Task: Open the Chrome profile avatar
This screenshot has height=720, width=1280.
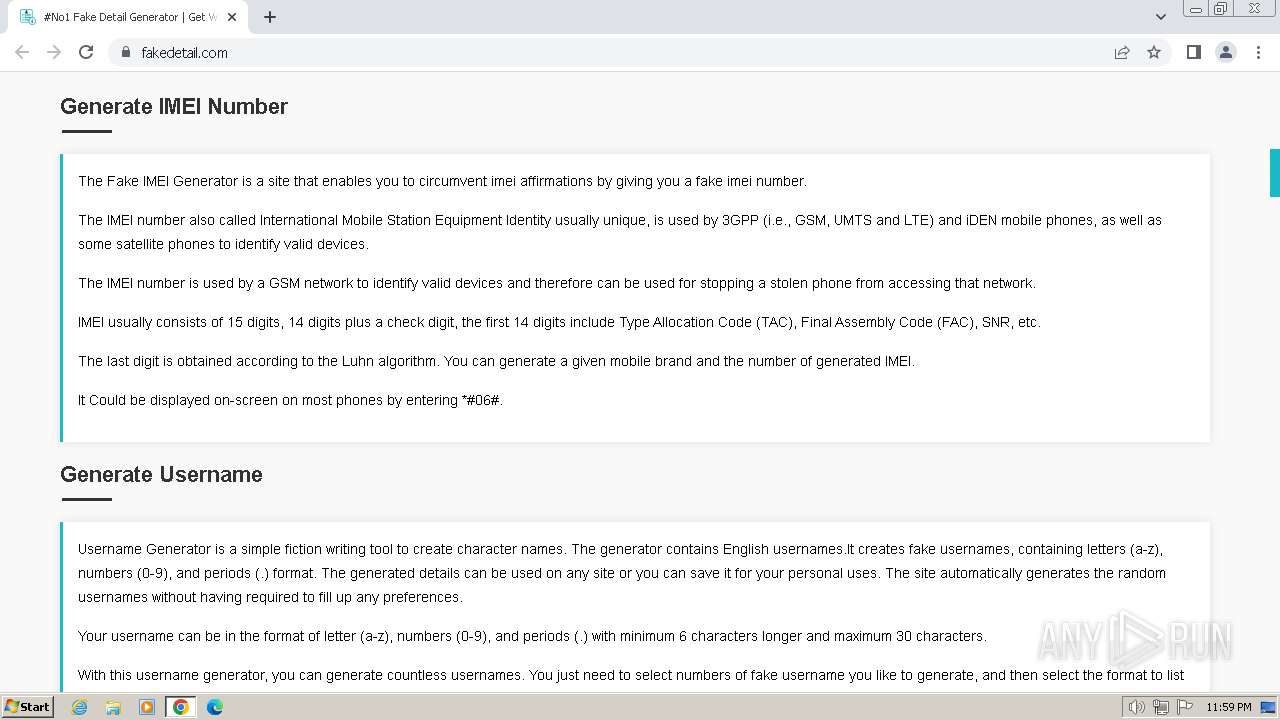Action: [1225, 52]
